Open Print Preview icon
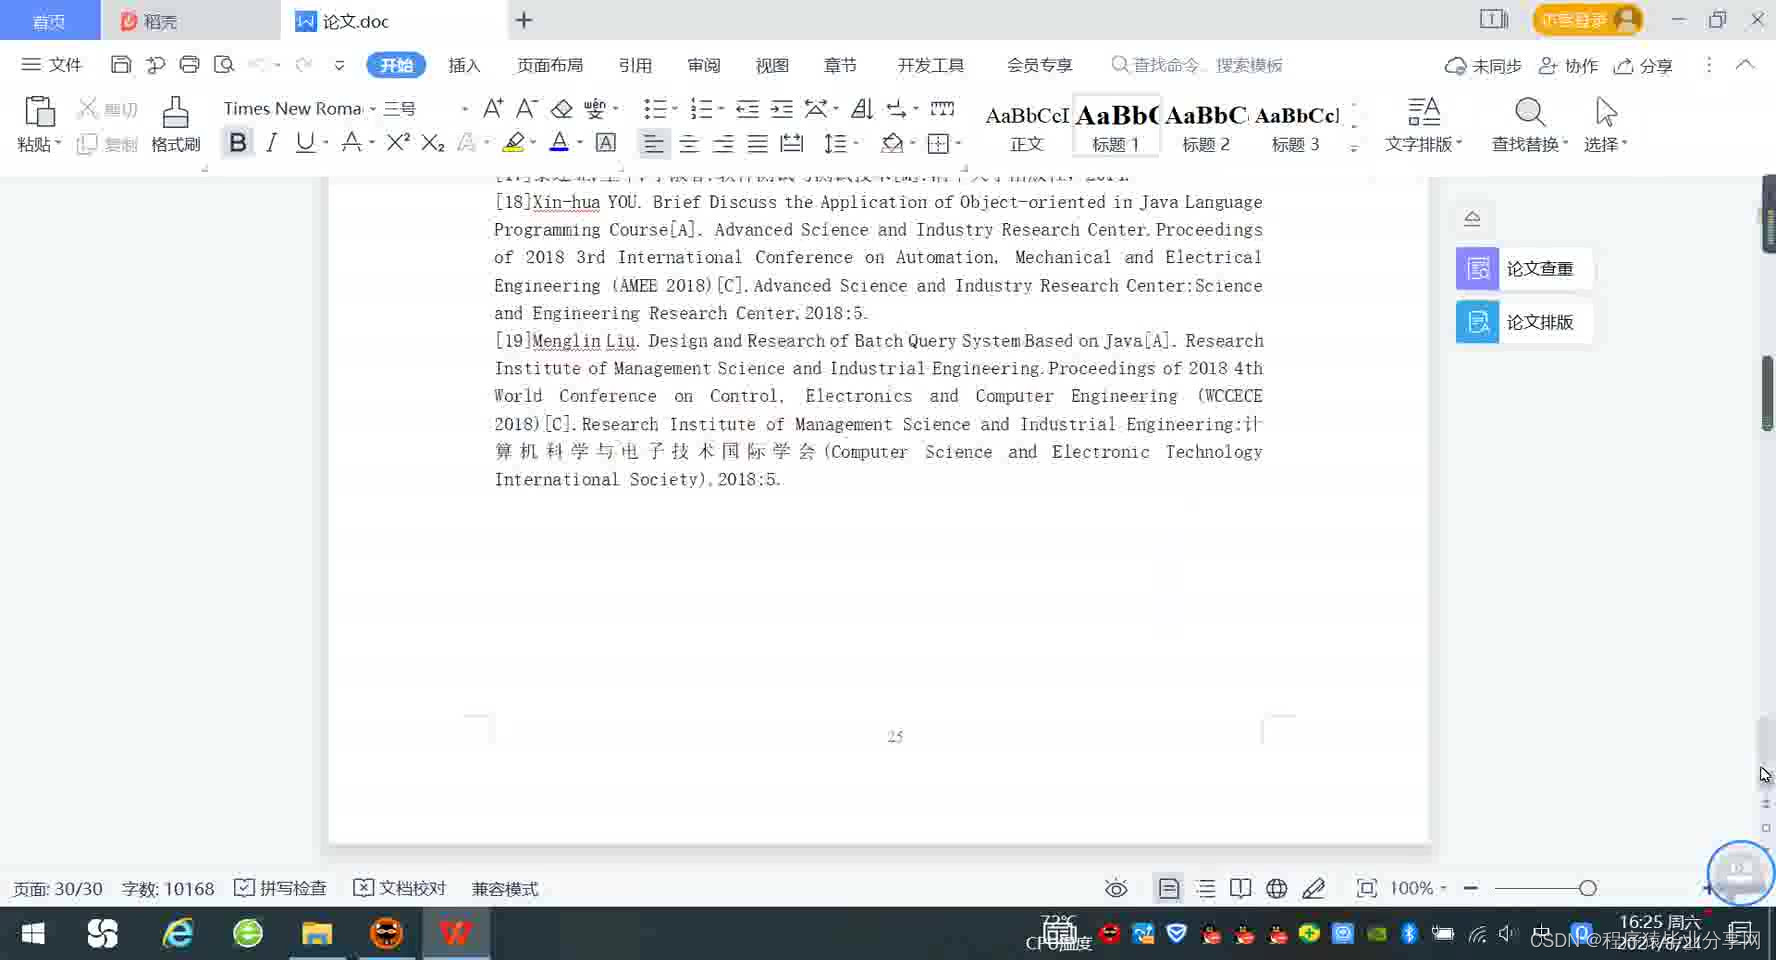Viewport: 1776px width, 960px height. (224, 65)
